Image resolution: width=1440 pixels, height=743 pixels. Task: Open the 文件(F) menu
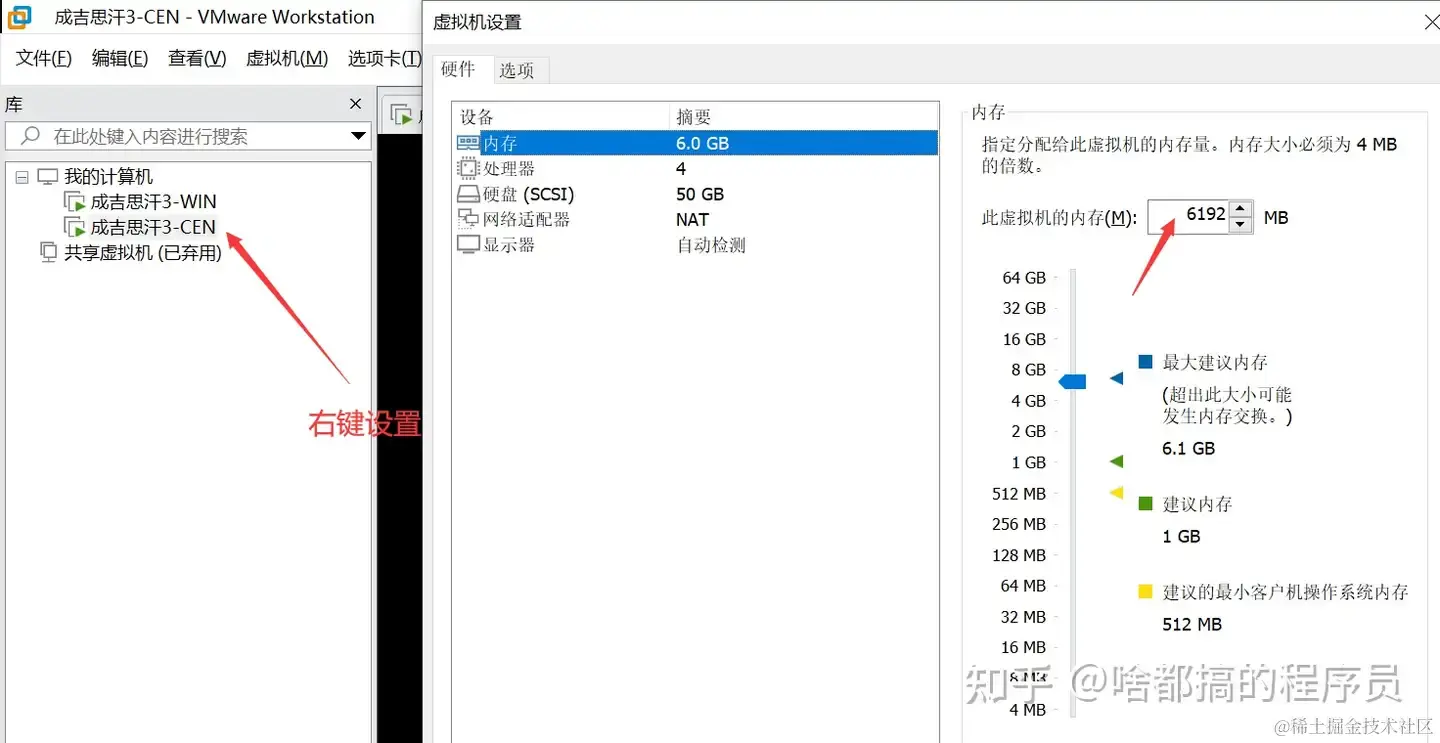pos(44,58)
